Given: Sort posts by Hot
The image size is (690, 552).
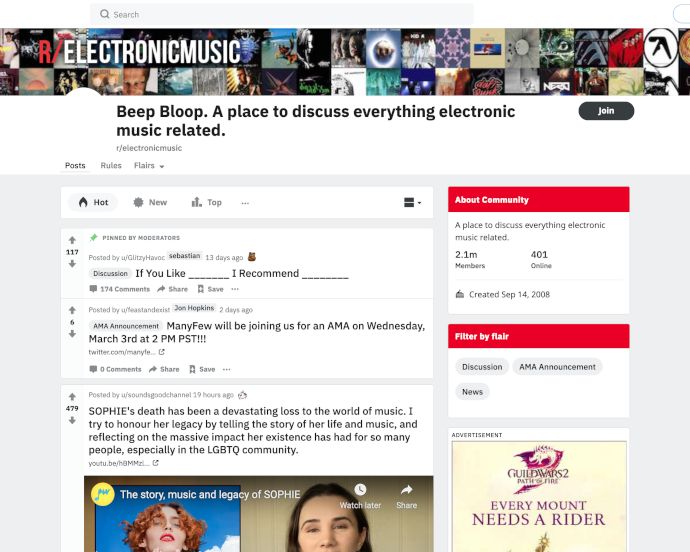Looking at the screenshot, I should coord(93,202).
